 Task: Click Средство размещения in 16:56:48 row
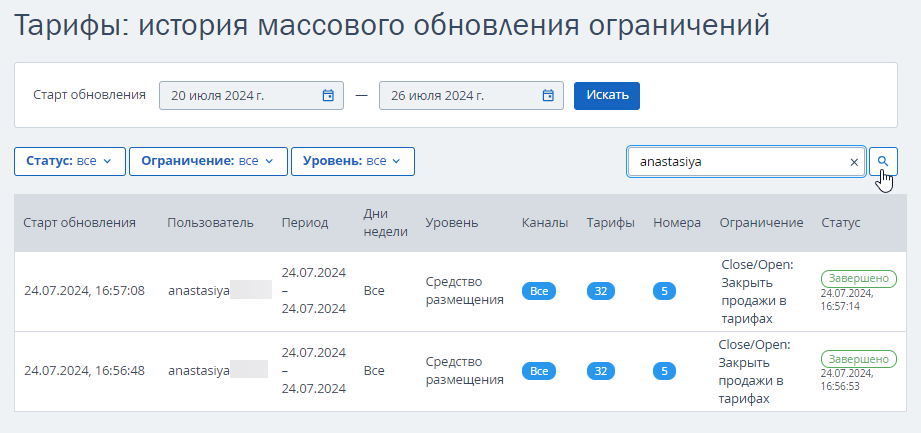pyautogui.click(x=465, y=371)
